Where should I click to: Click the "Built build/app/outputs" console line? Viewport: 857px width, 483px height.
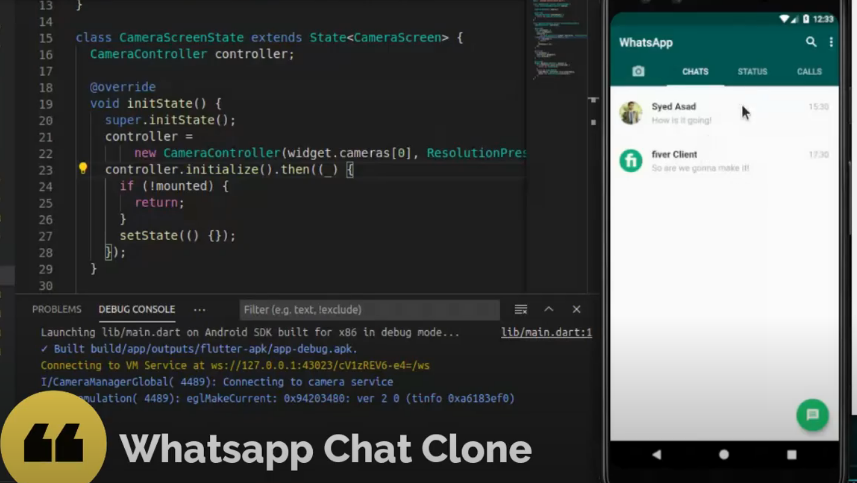point(199,349)
